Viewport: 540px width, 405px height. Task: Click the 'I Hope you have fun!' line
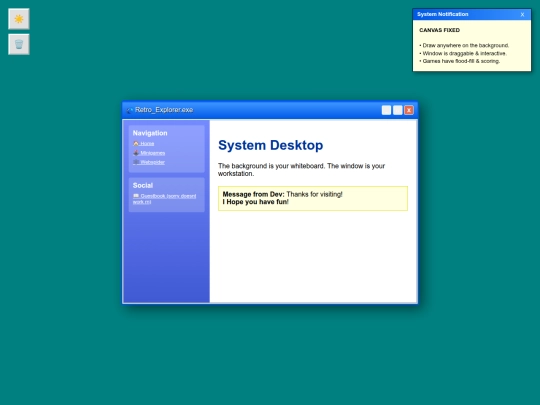256,202
